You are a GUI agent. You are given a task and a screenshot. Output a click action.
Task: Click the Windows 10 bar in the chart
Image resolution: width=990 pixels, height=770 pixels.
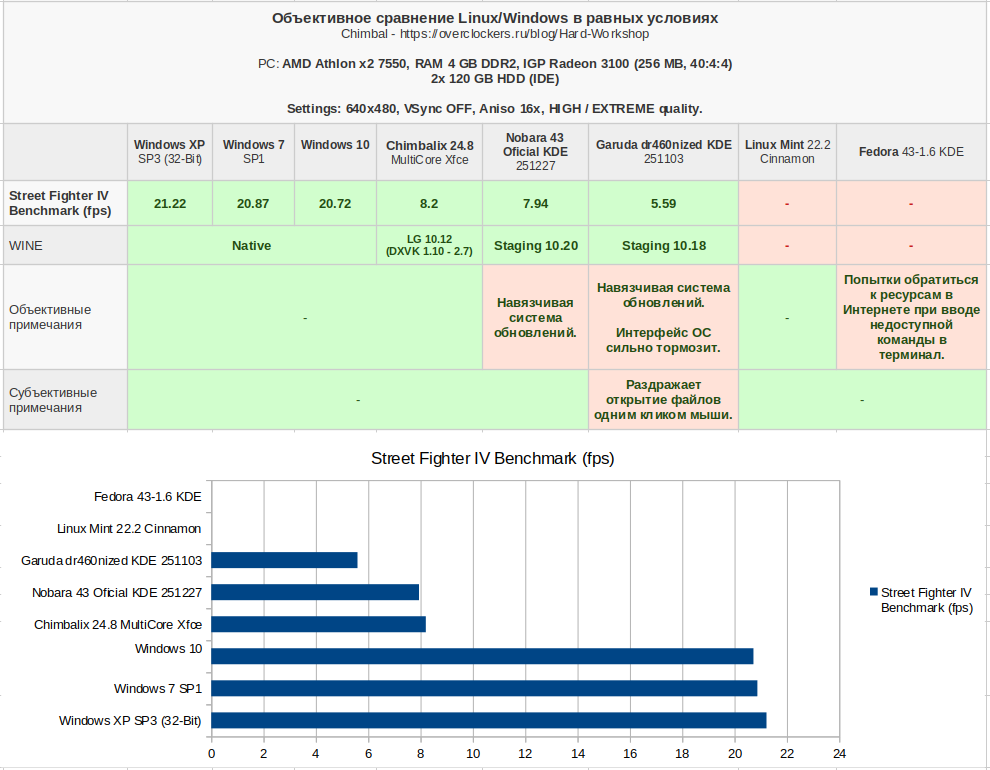click(x=482, y=656)
